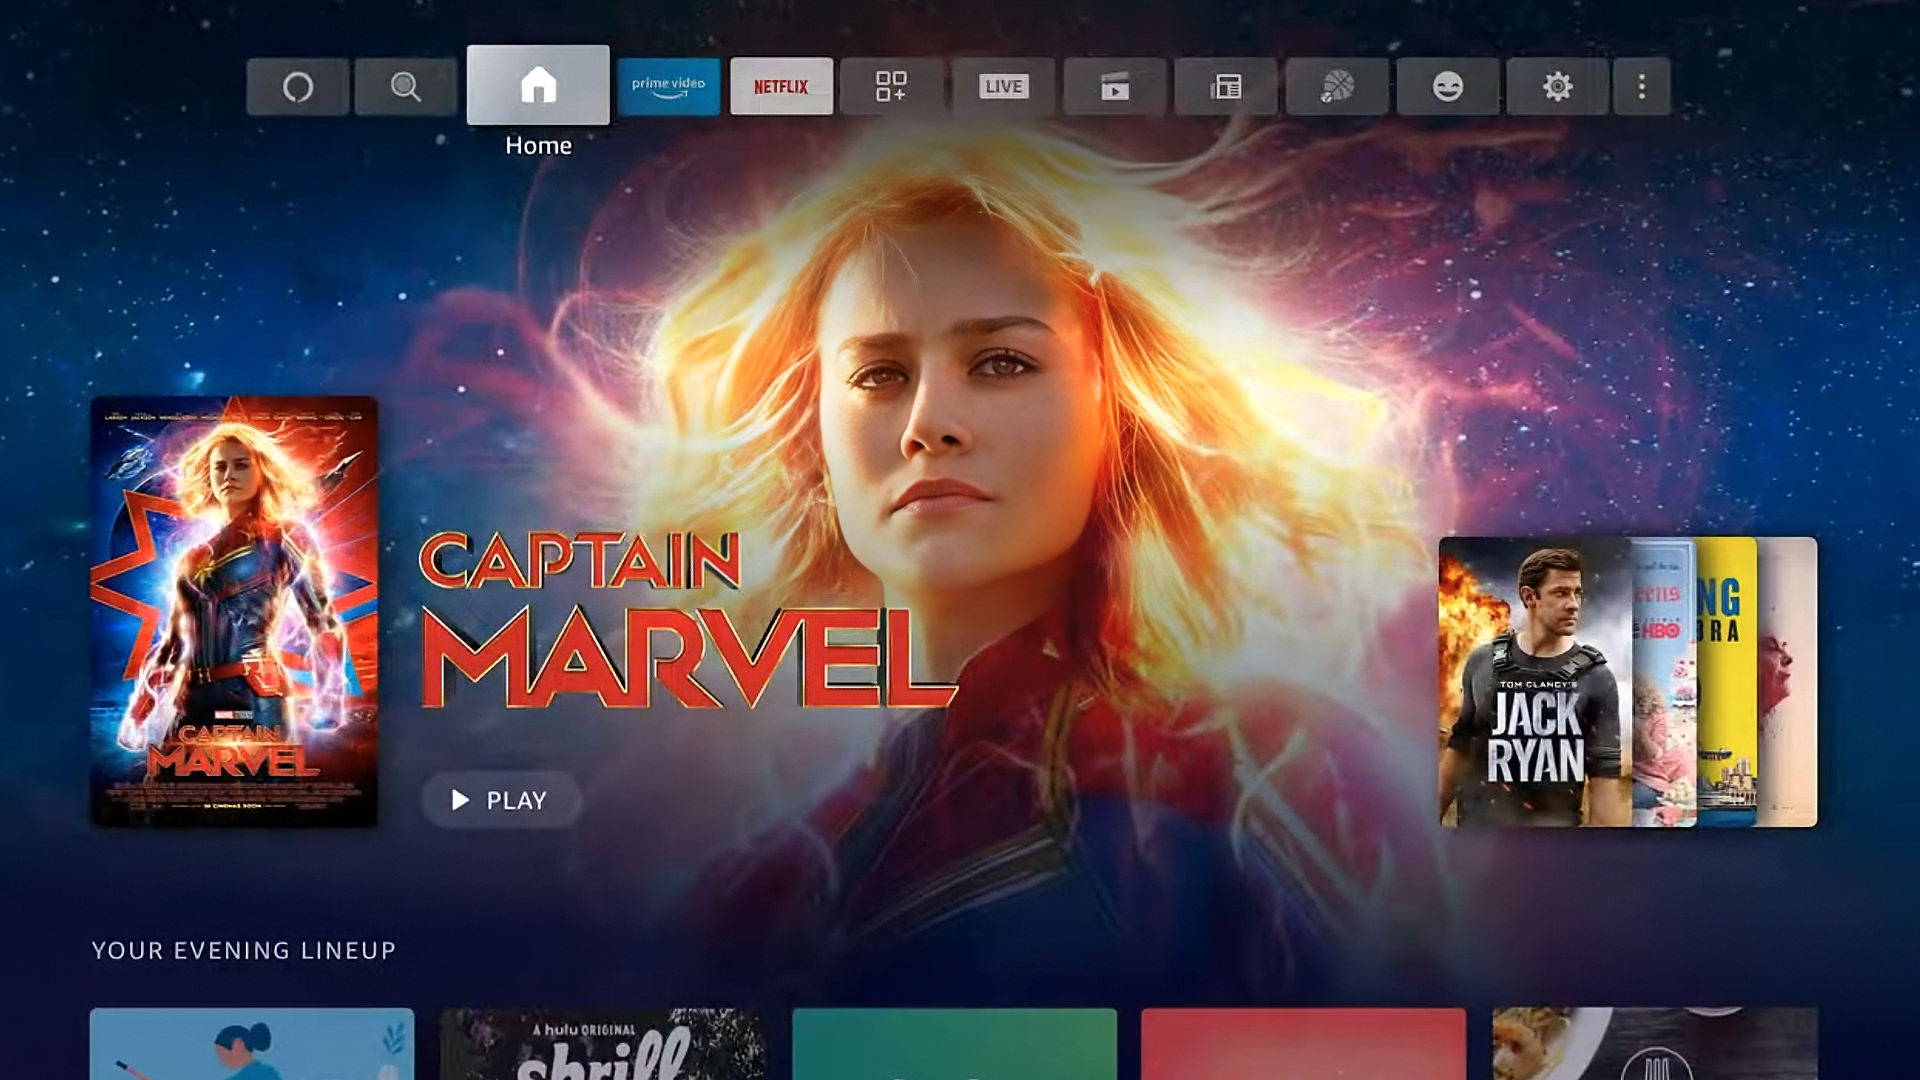This screenshot has width=1920, height=1080.
Task: Go to the LIVE TV tab
Action: (1003, 87)
